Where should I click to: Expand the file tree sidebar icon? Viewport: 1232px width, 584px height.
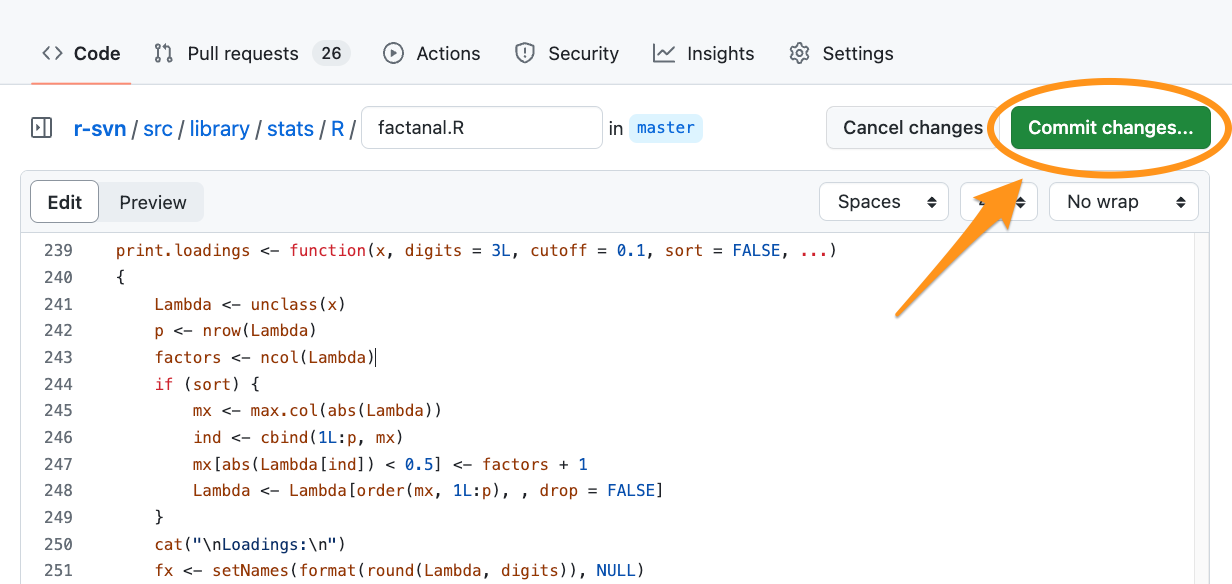(41, 128)
